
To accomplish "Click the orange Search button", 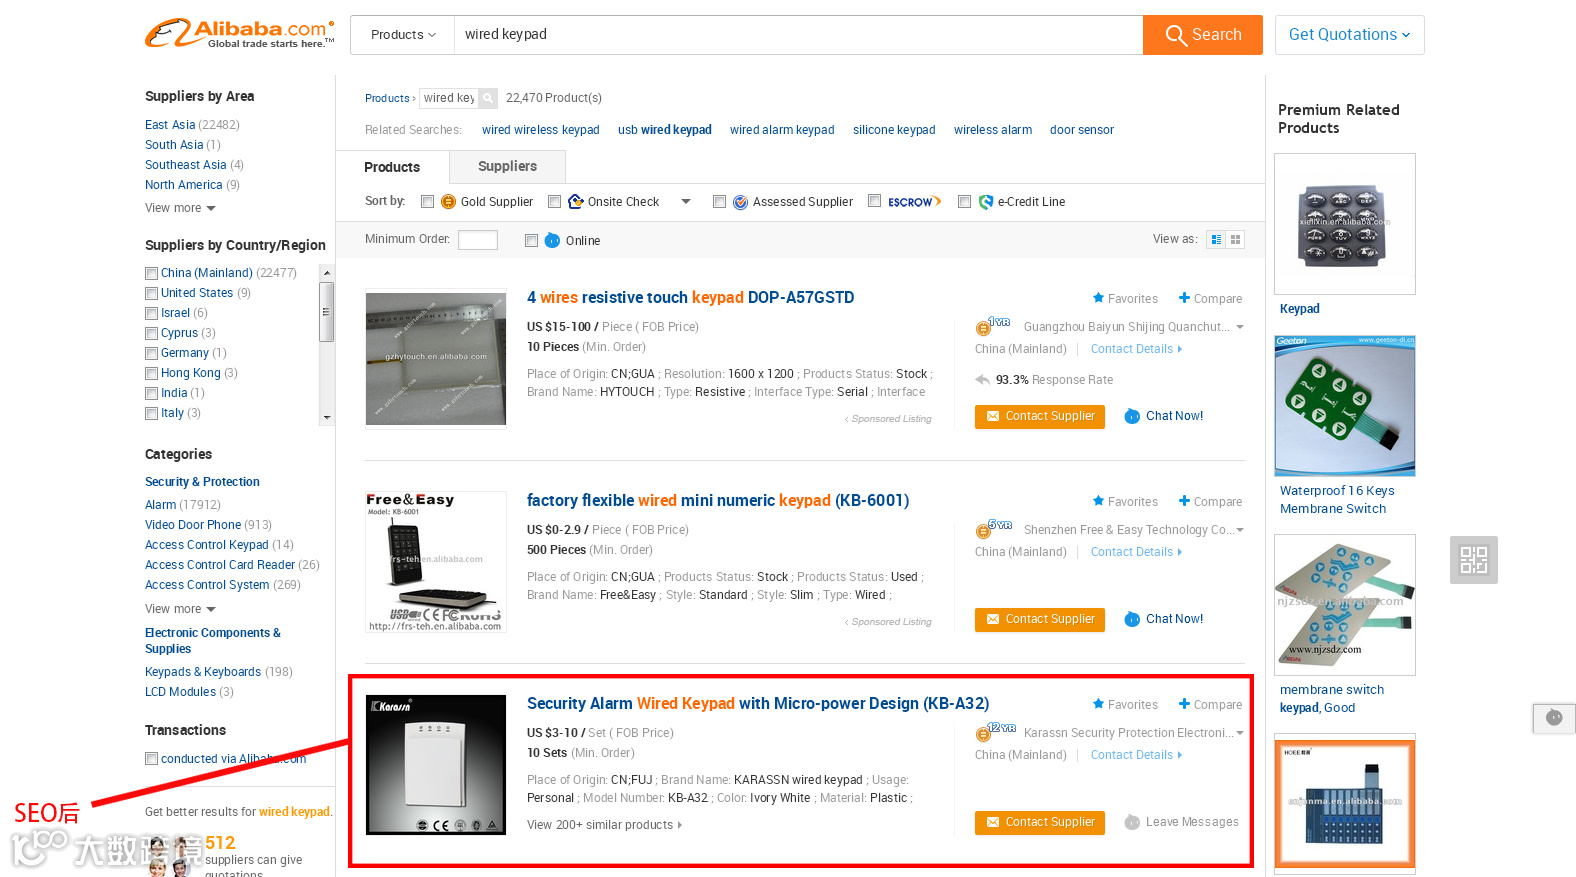I will click(x=1203, y=35).
